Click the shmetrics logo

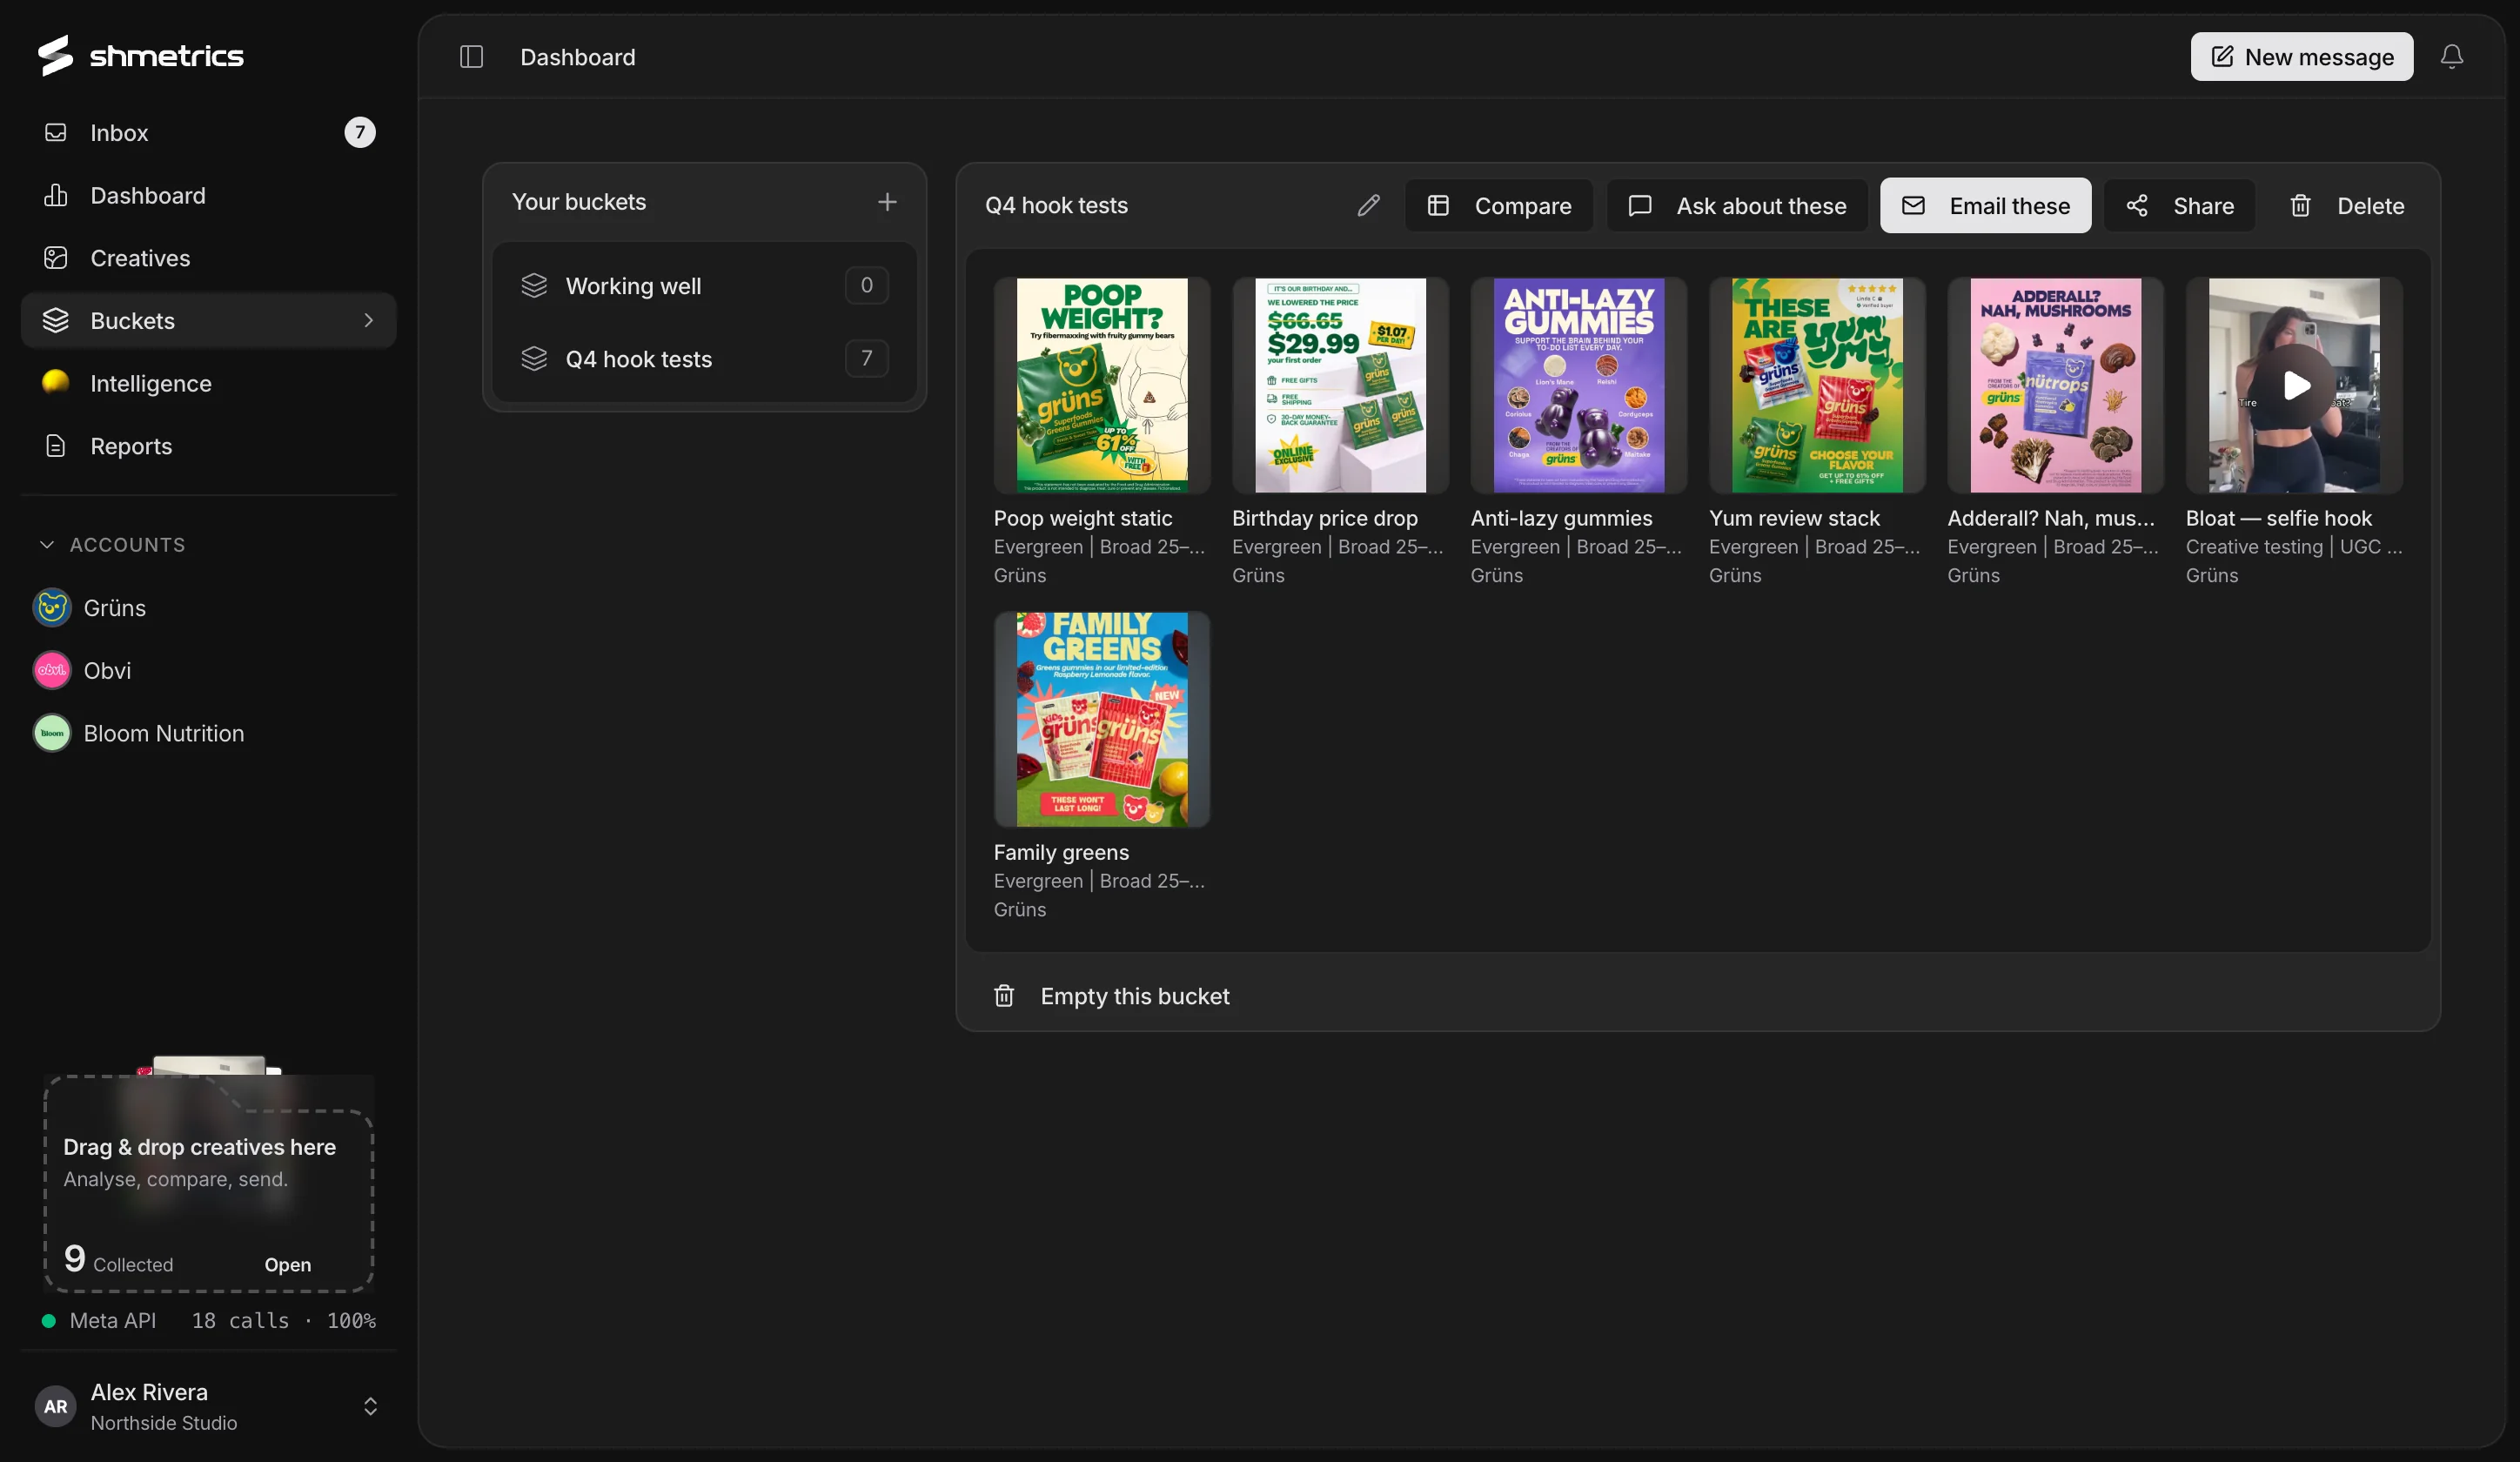click(141, 56)
